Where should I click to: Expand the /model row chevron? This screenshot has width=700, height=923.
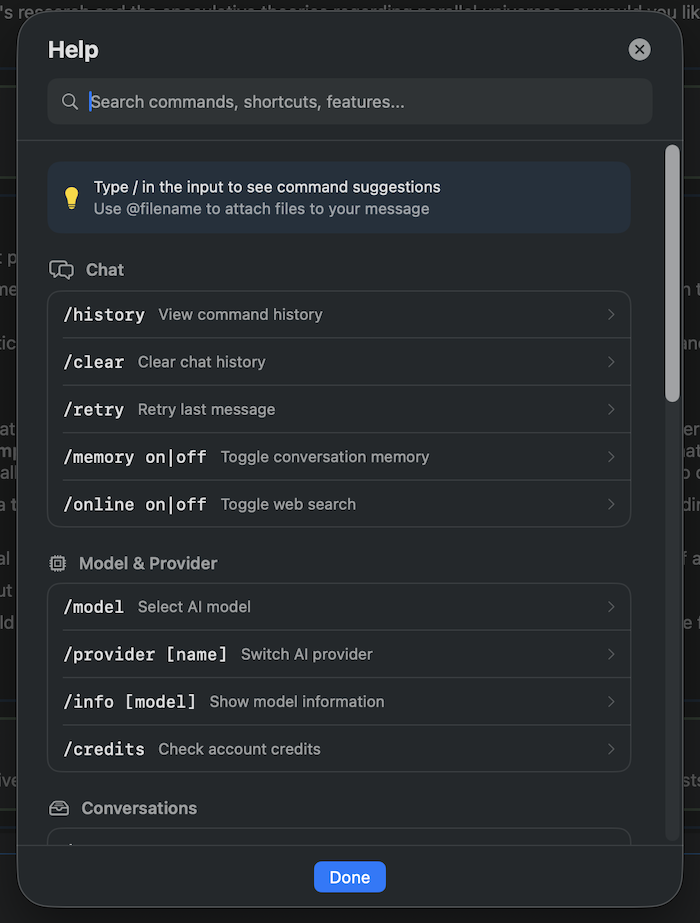611,607
